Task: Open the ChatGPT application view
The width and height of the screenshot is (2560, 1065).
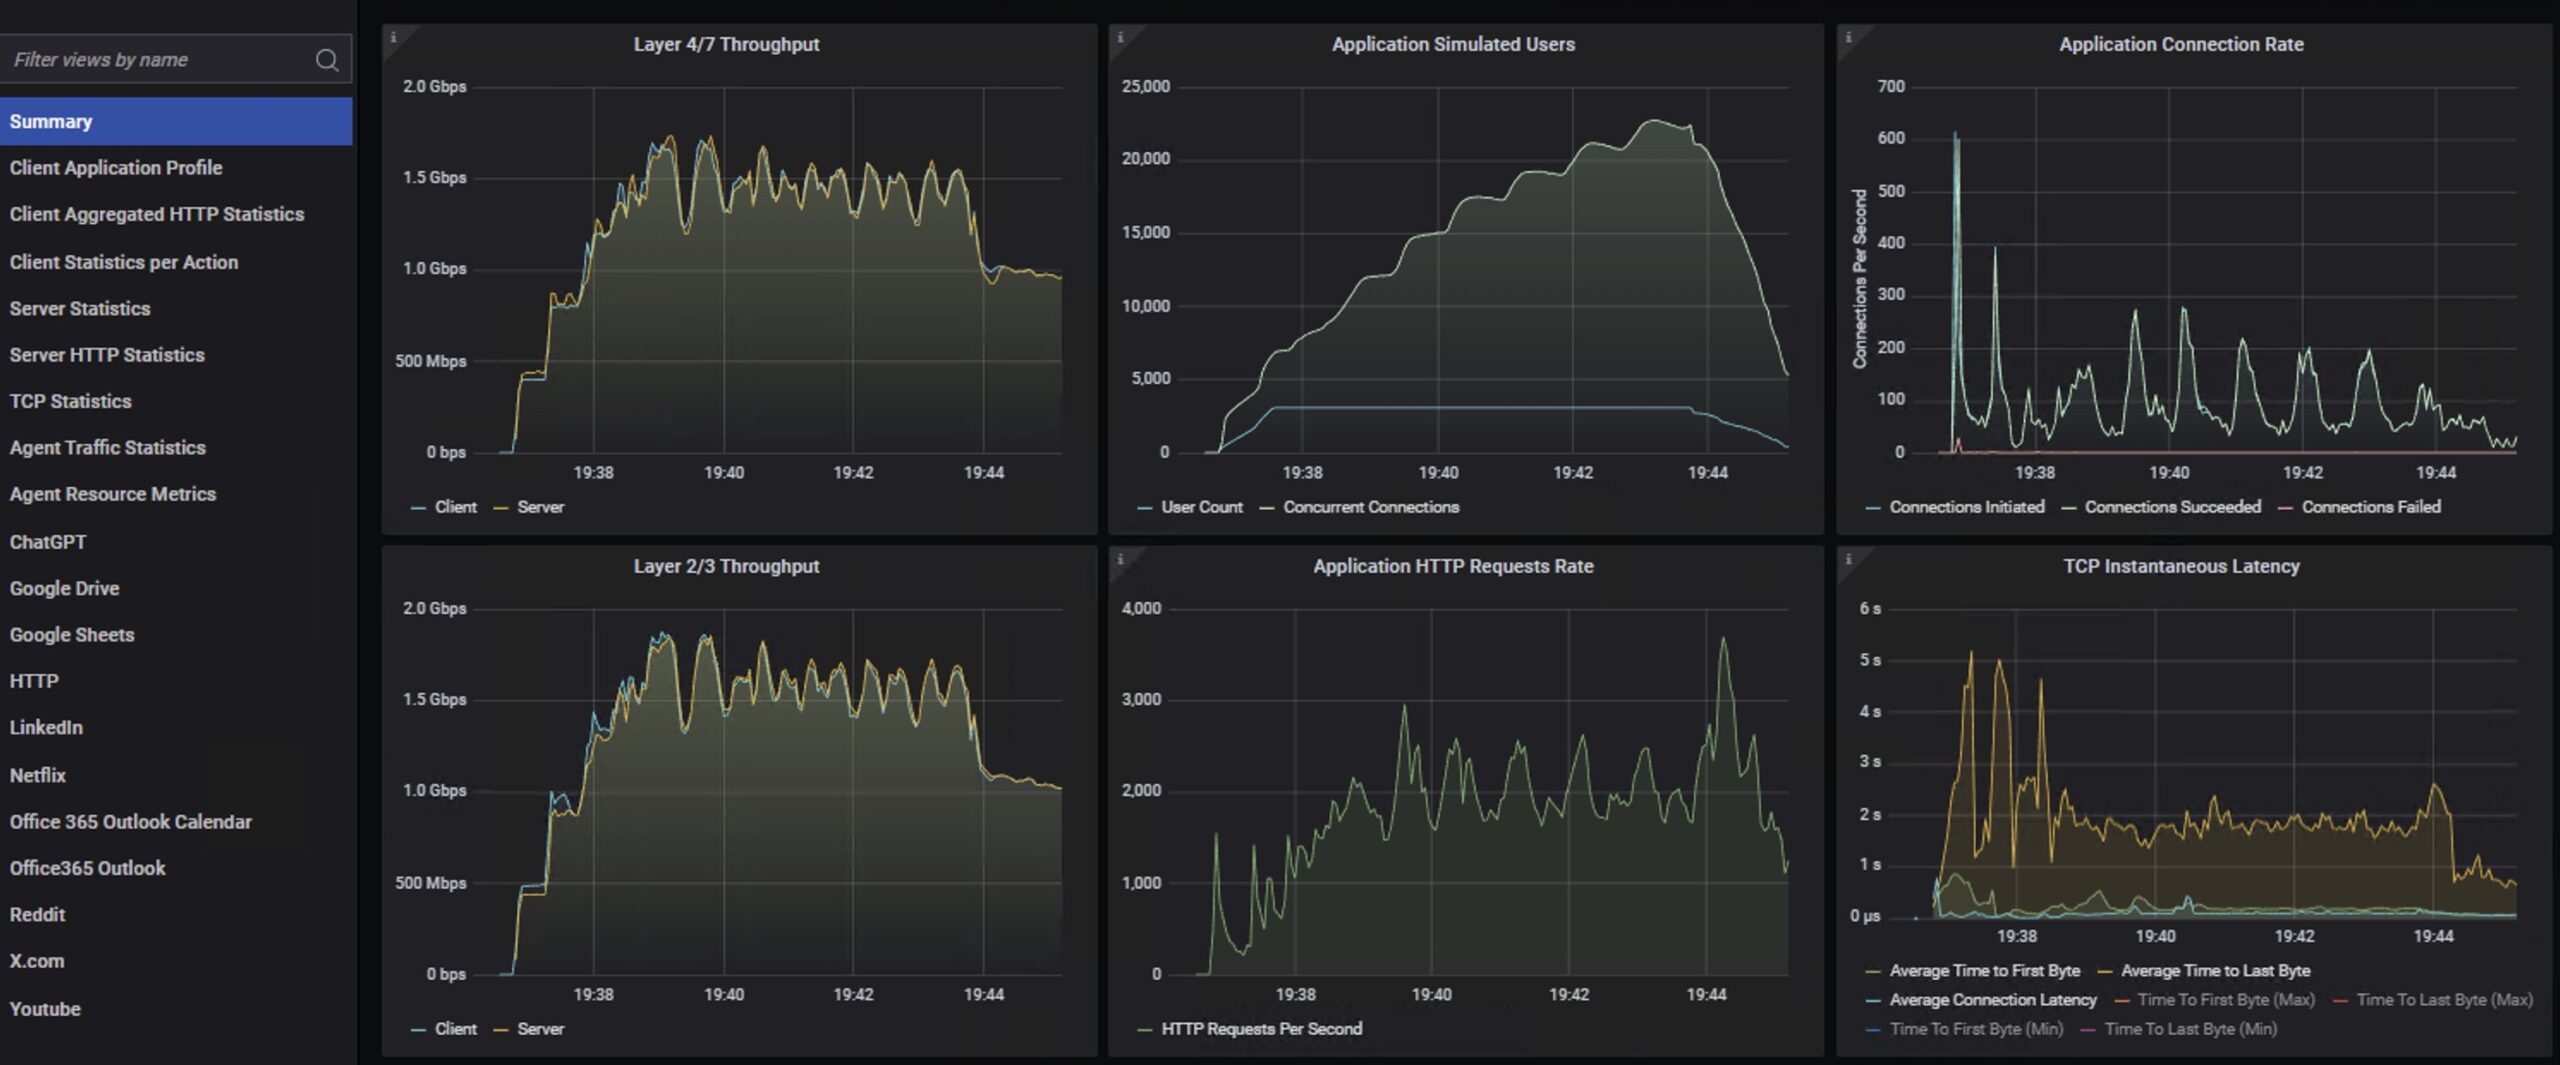Action: click(x=48, y=542)
